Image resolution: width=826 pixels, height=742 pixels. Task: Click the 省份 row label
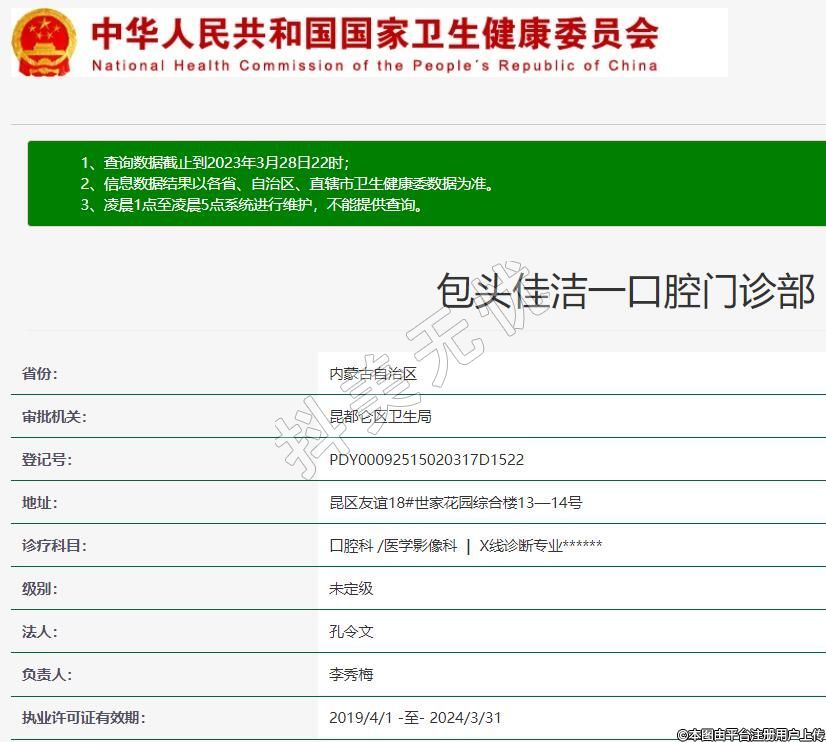click(40, 374)
